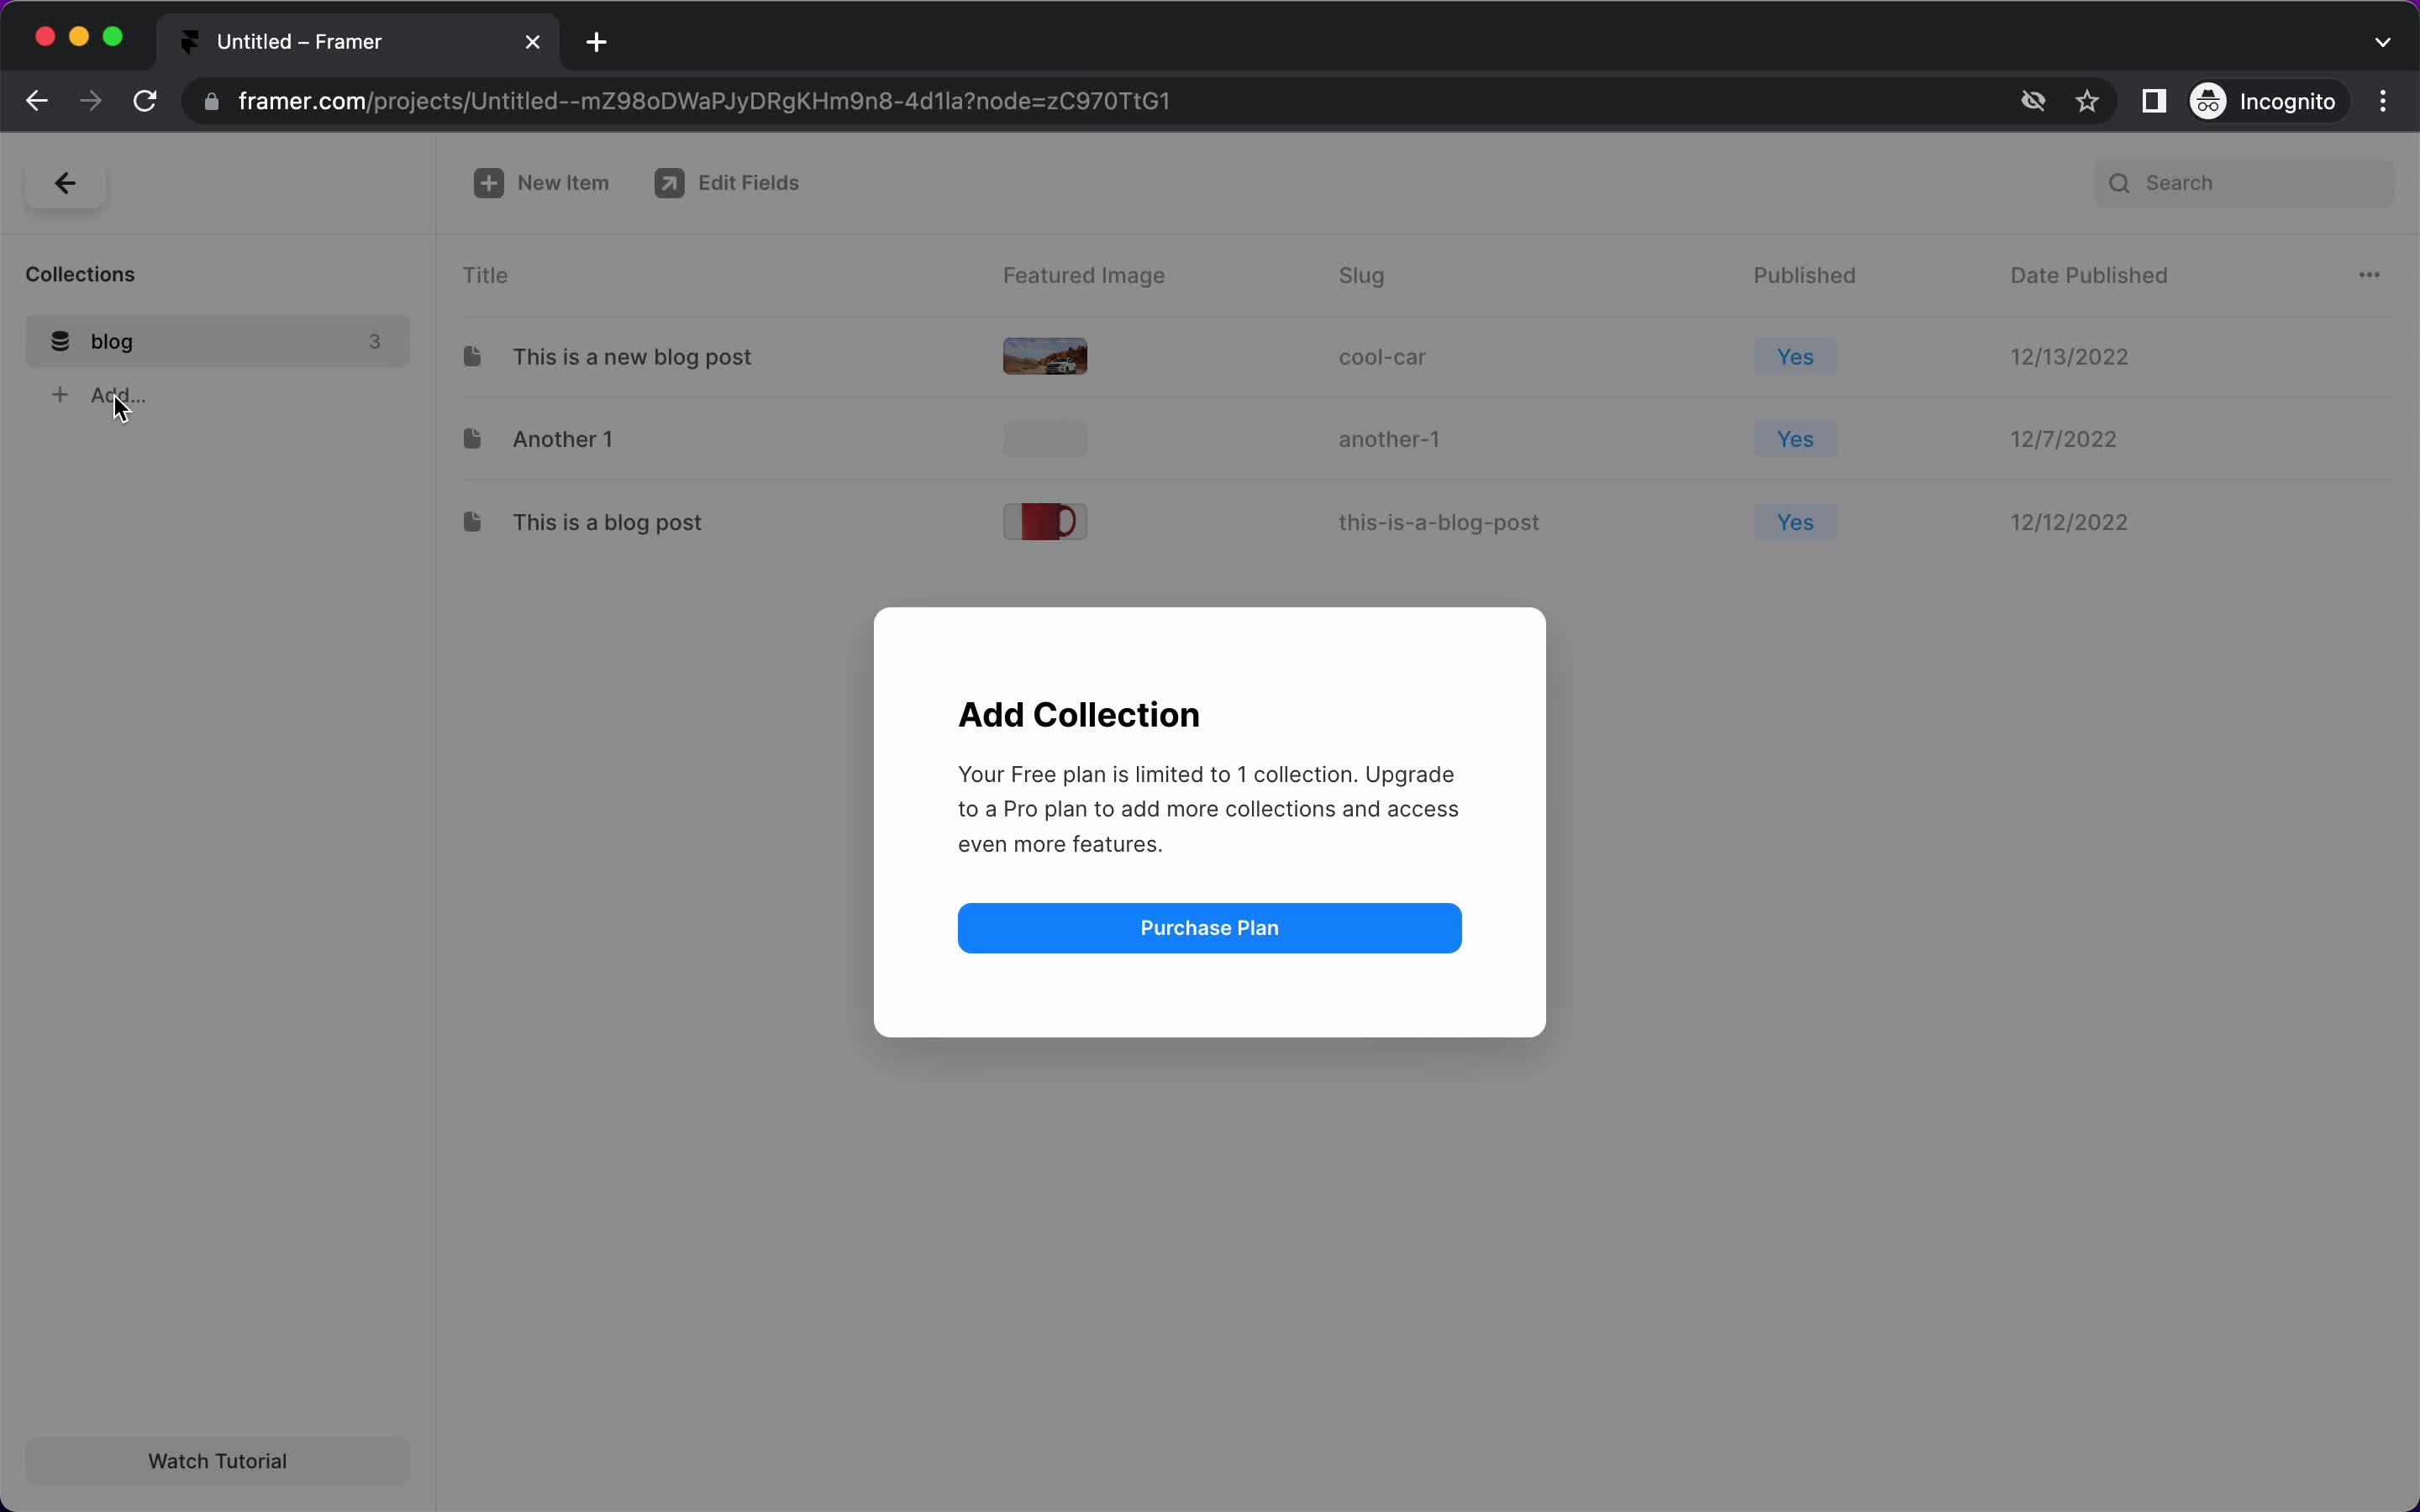Click the New Item plus icon
The width and height of the screenshot is (2420, 1512).
(490, 183)
